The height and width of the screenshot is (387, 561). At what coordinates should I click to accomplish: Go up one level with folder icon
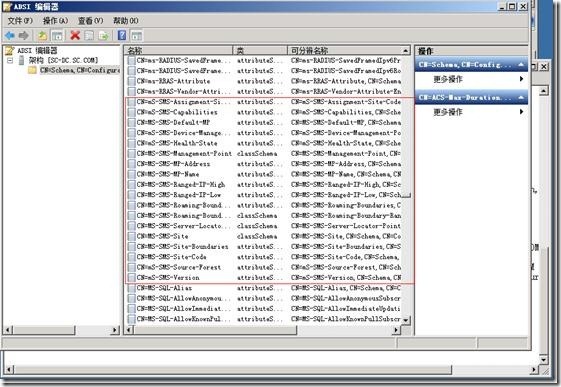[x=42, y=35]
